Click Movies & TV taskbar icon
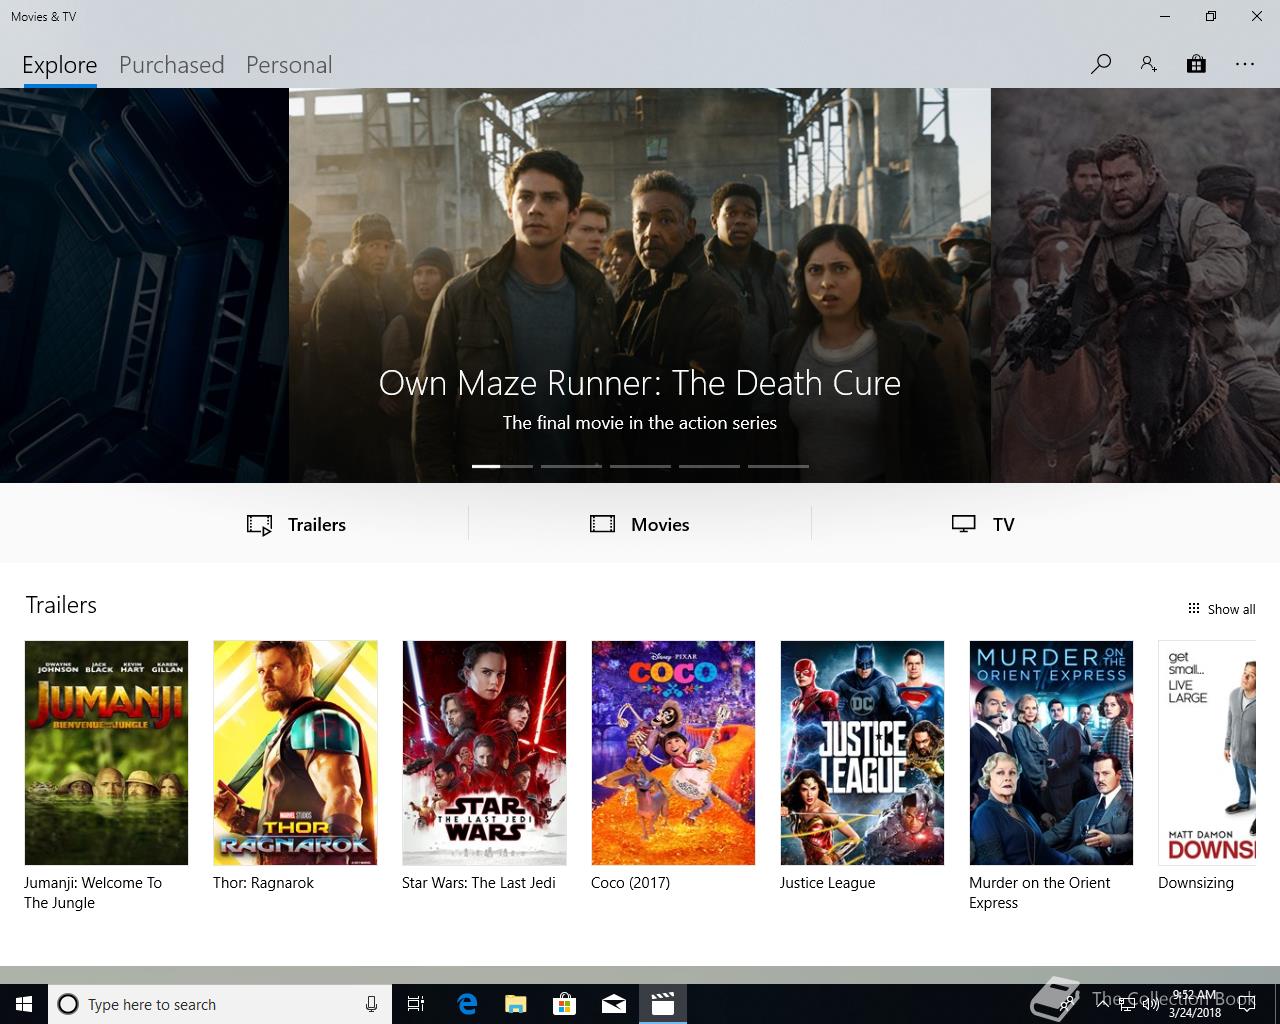1280x1024 pixels. tap(663, 1004)
